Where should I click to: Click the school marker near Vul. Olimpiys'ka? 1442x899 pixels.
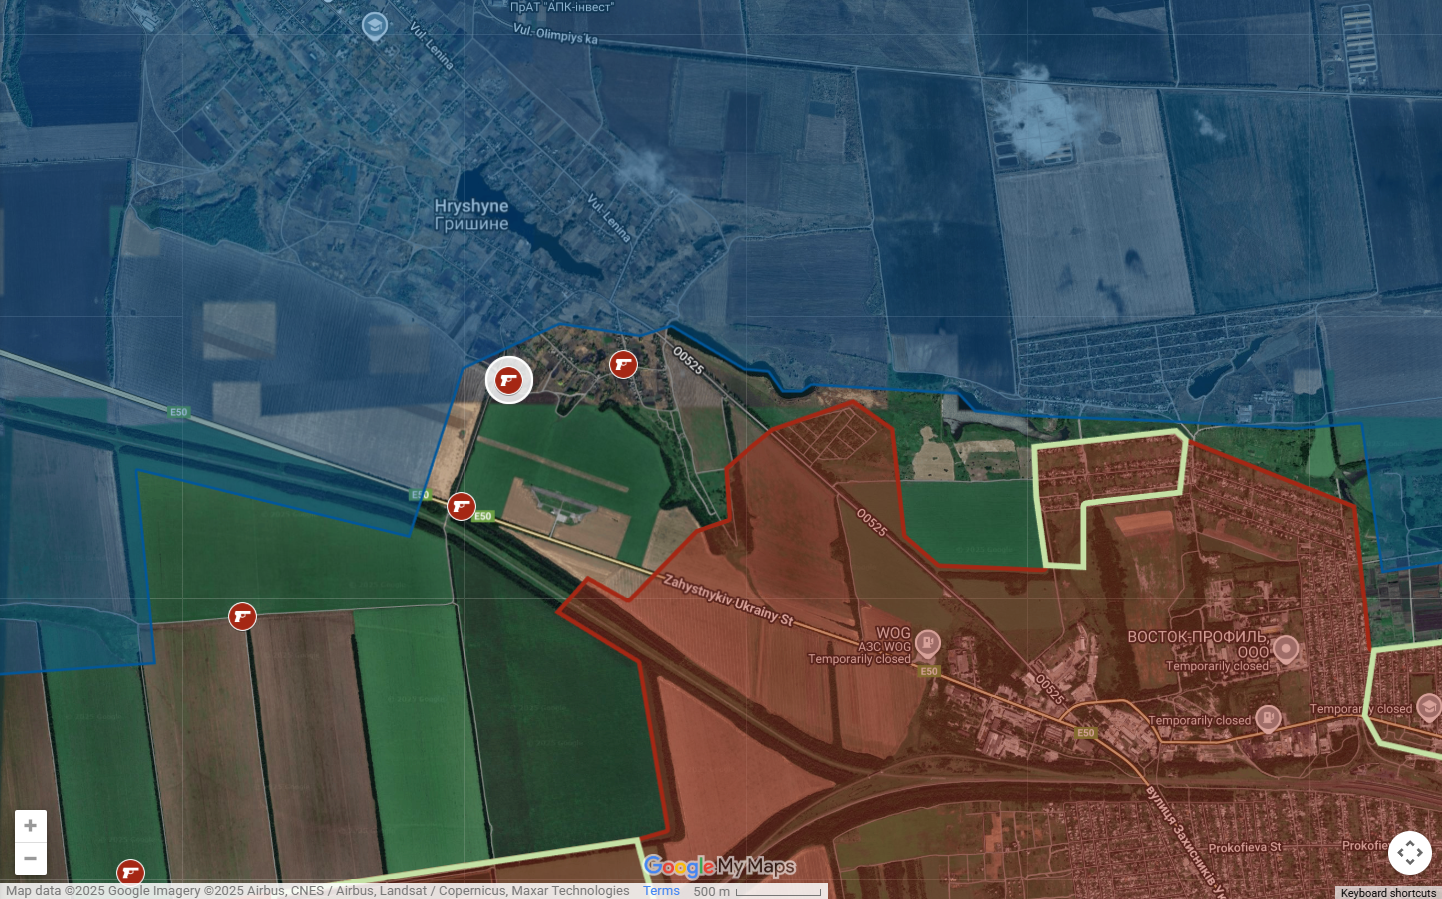(x=375, y=25)
